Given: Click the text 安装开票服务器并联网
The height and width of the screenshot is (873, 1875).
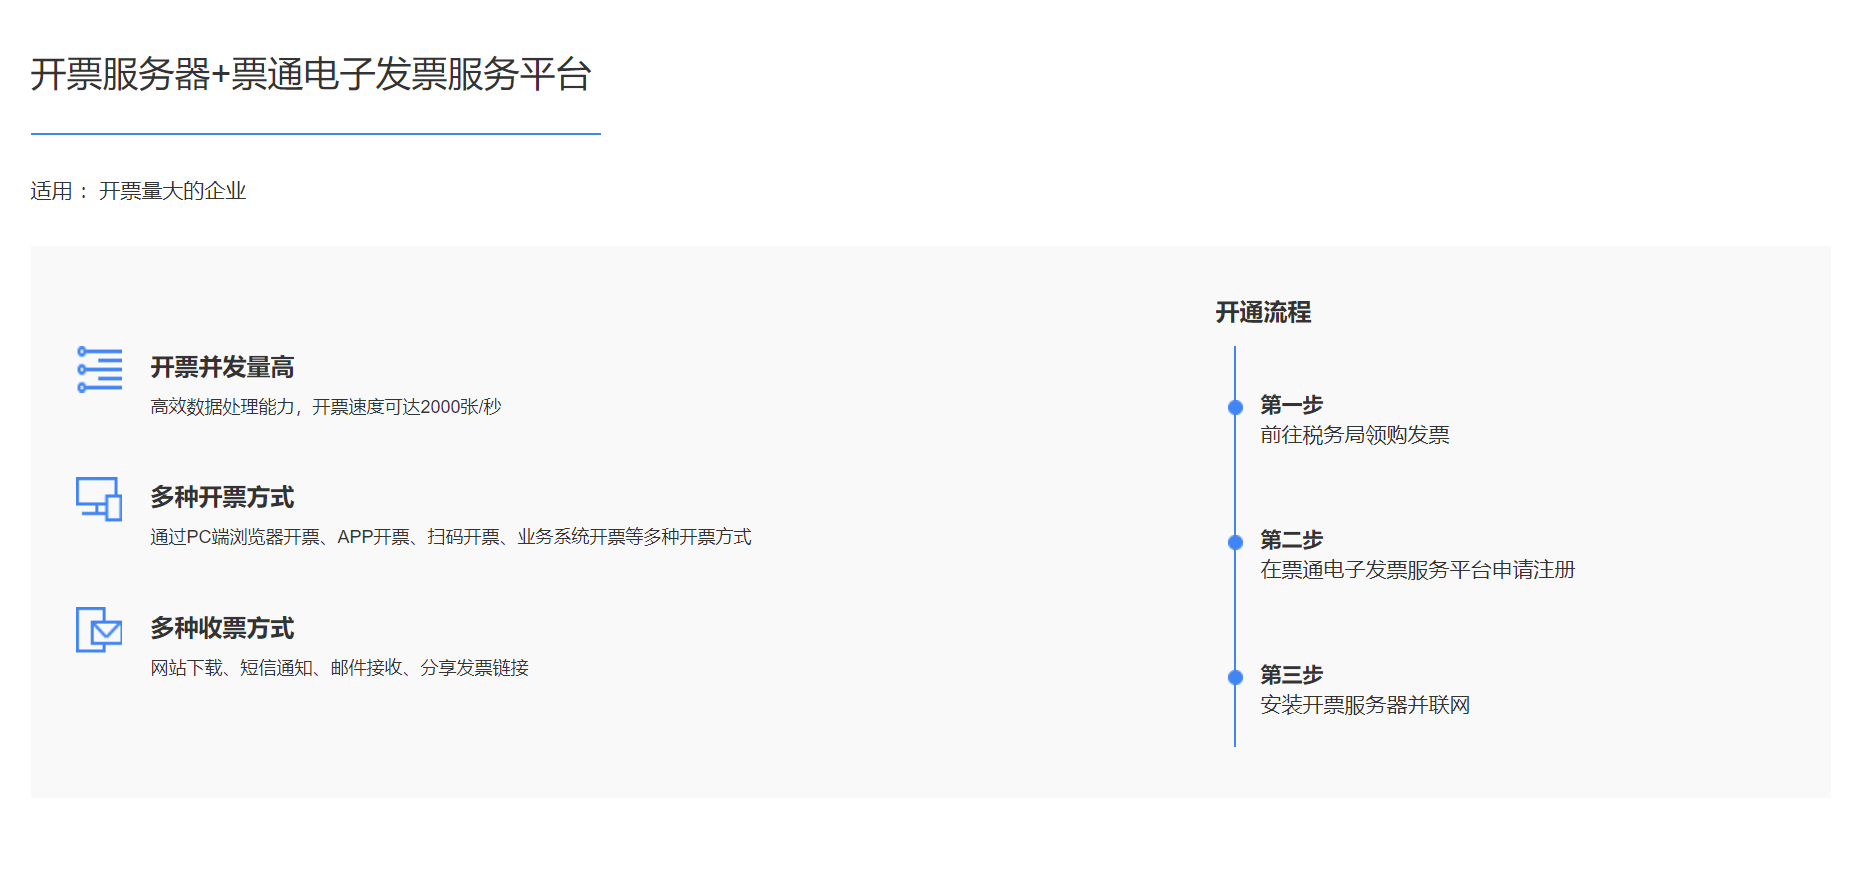Looking at the screenshot, I should tap(1365, 705).
